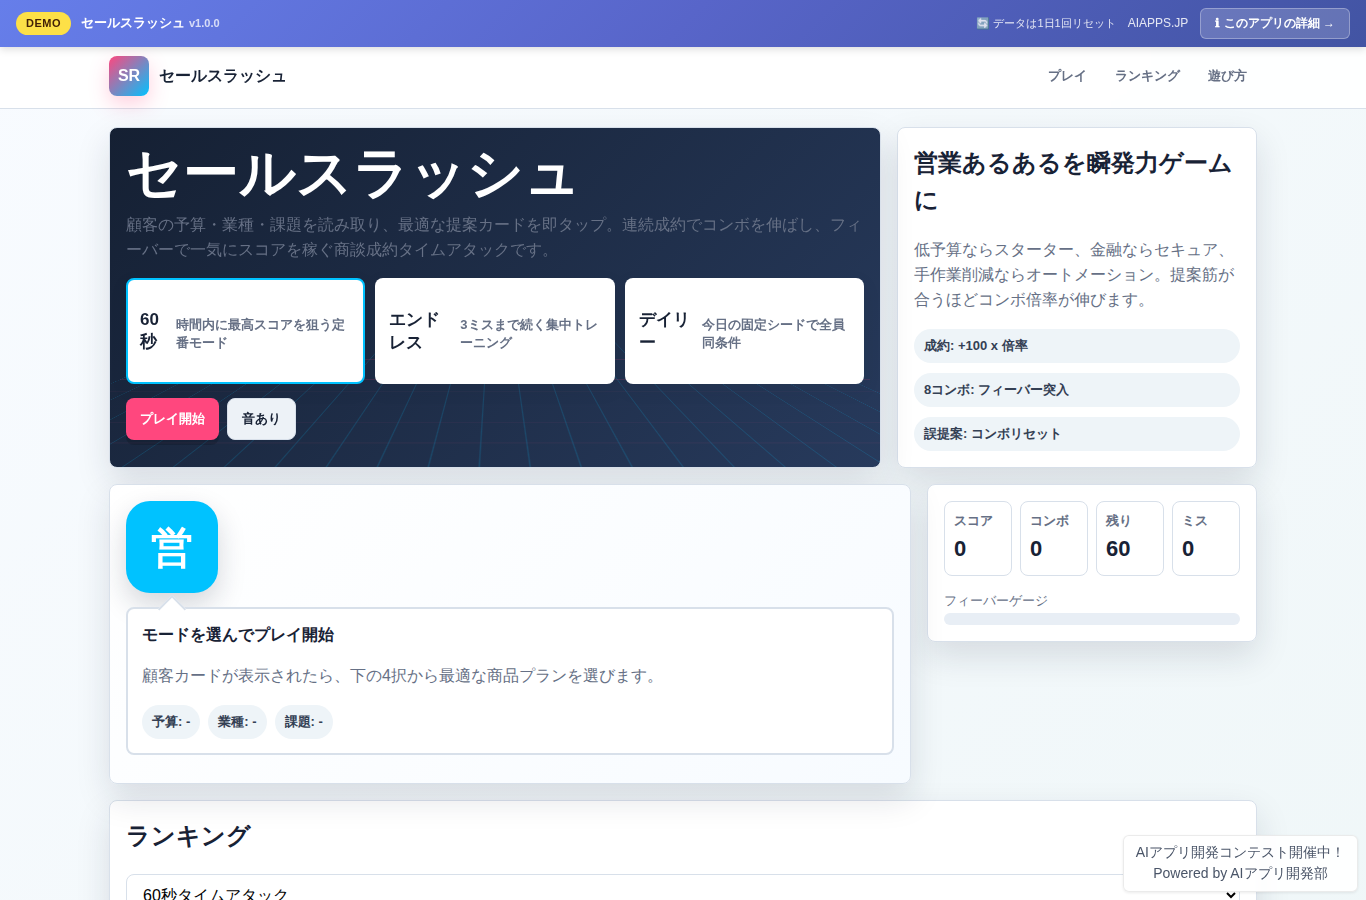The width and height of the screenshot is (1366, 900).
Task: Open このアプリの詳細 page
Action: click(x=1274, y=23)
